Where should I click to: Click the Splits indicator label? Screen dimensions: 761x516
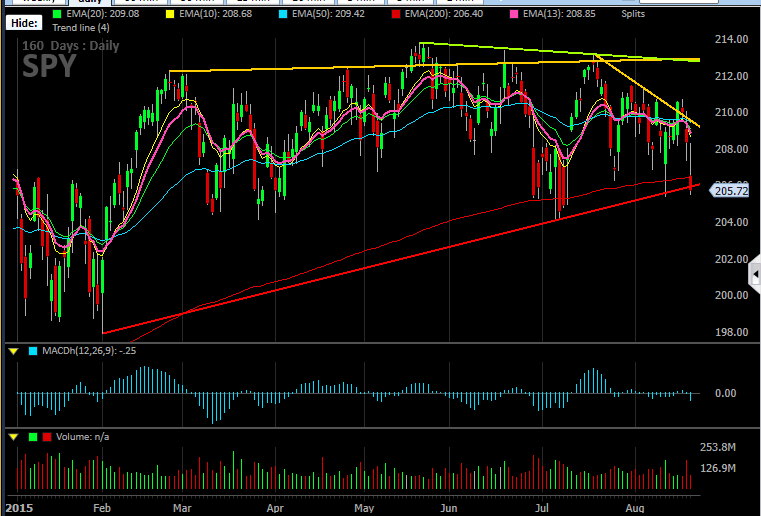(633, 14)
